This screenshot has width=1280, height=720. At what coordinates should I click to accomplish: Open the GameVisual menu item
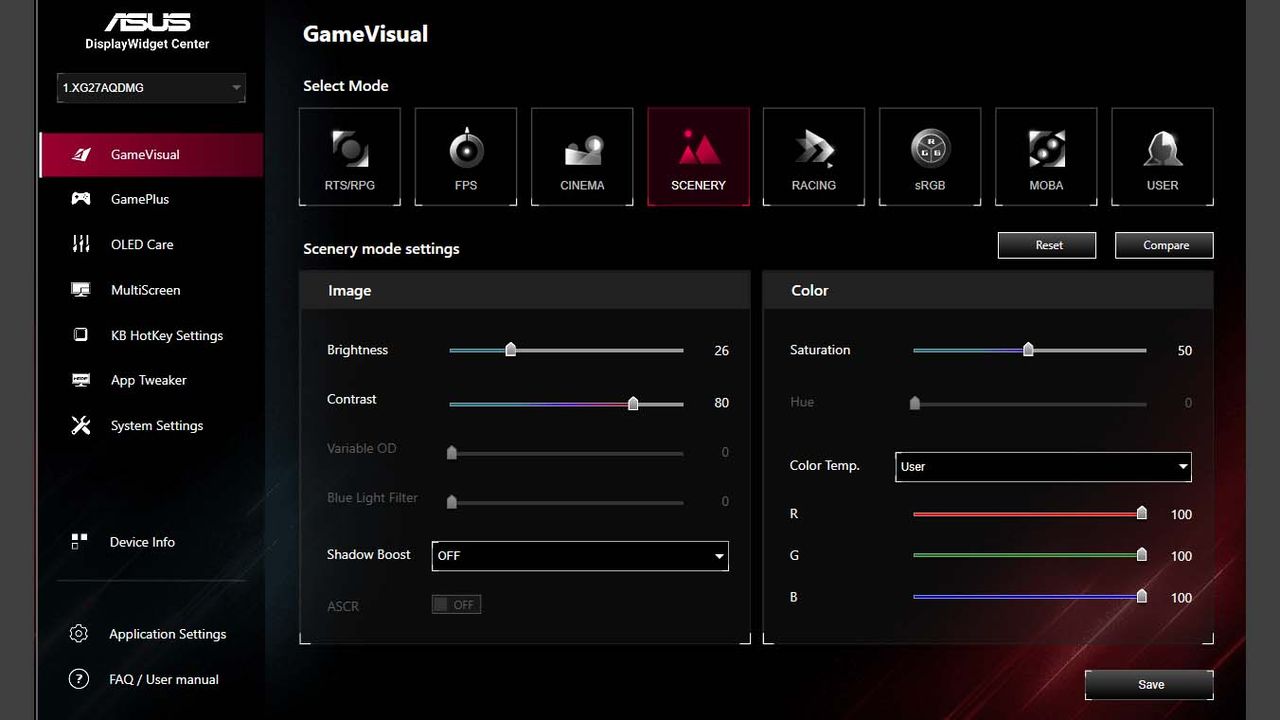pos(151,155)
